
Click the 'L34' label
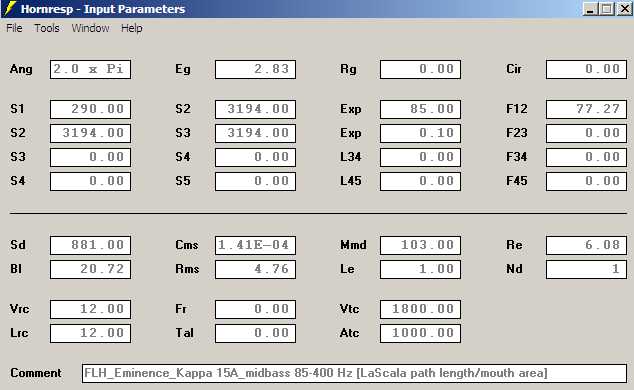tap(350, 157)
